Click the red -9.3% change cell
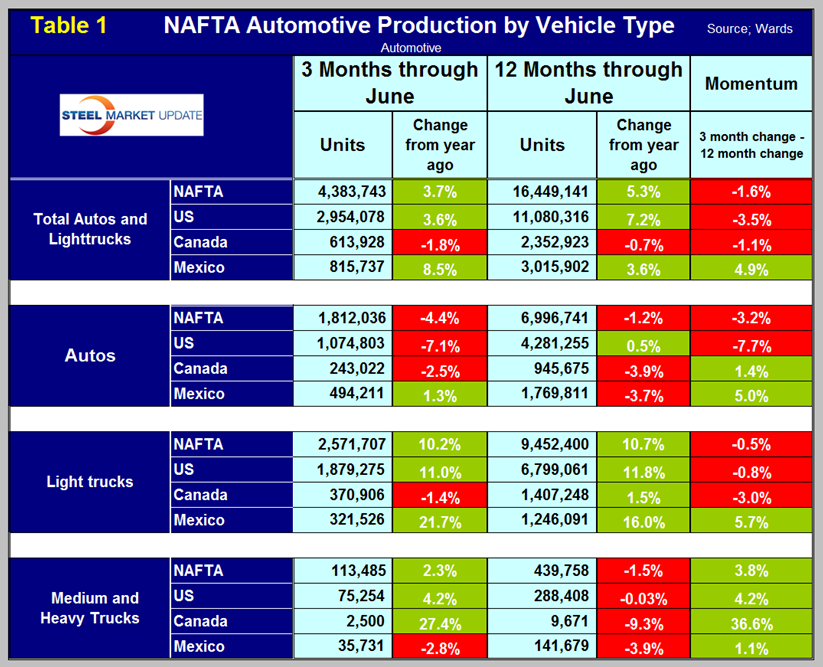 (x=643, y=621)
